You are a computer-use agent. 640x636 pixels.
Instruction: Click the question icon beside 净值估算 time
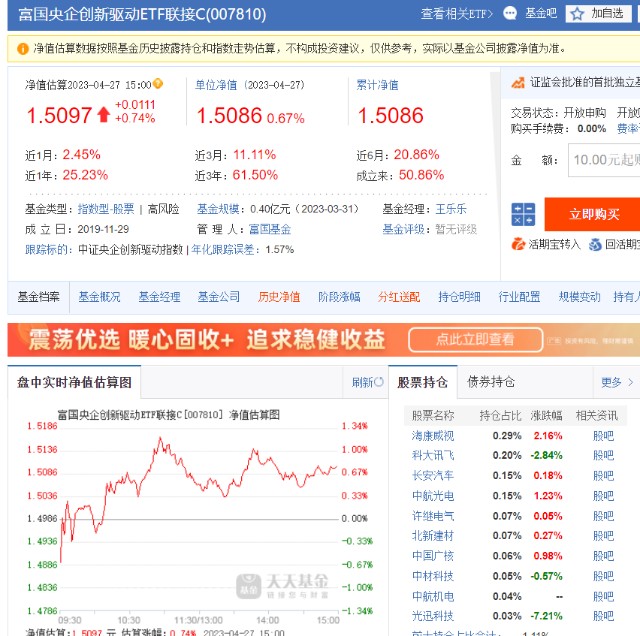[158, 84]
